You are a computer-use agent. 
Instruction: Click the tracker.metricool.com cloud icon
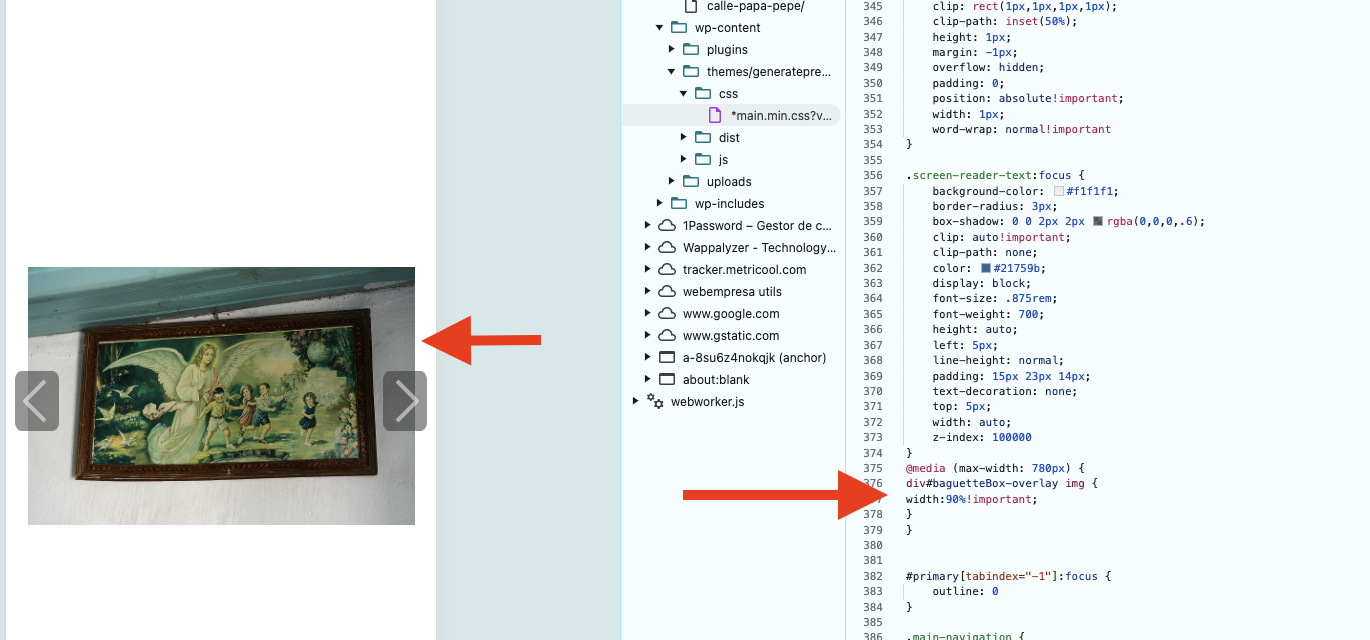tap(667, 270)
